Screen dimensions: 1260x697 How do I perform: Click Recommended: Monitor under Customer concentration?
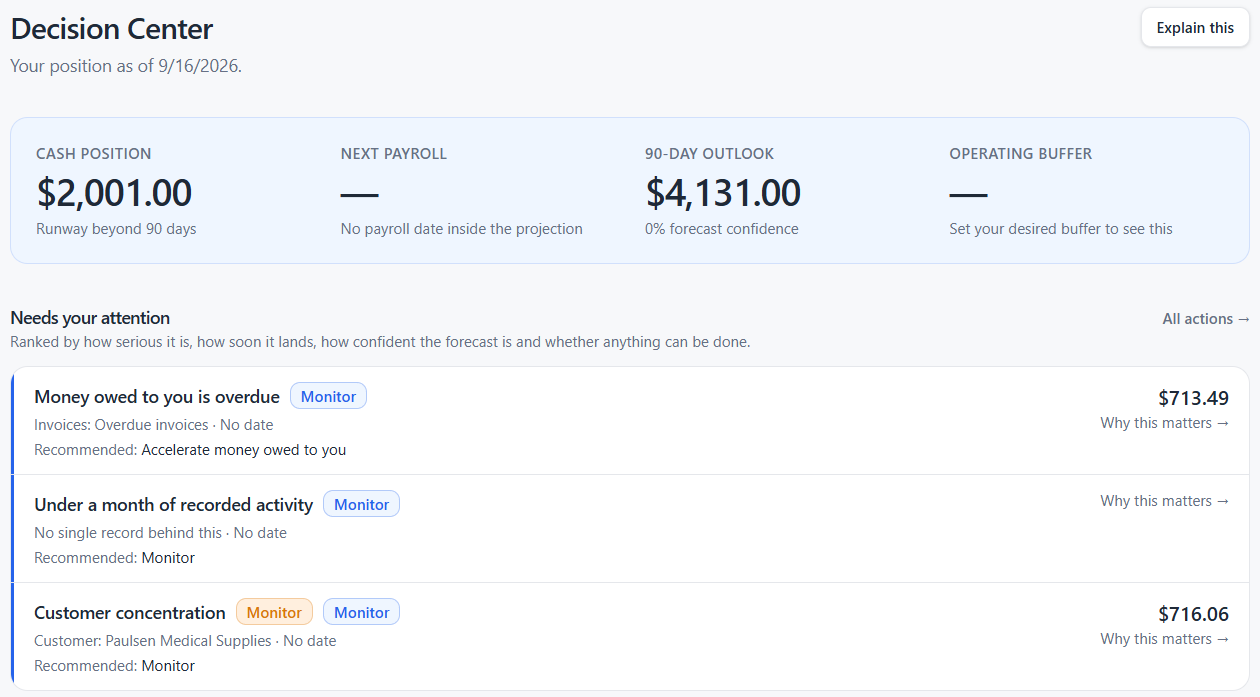click(114, 666)
